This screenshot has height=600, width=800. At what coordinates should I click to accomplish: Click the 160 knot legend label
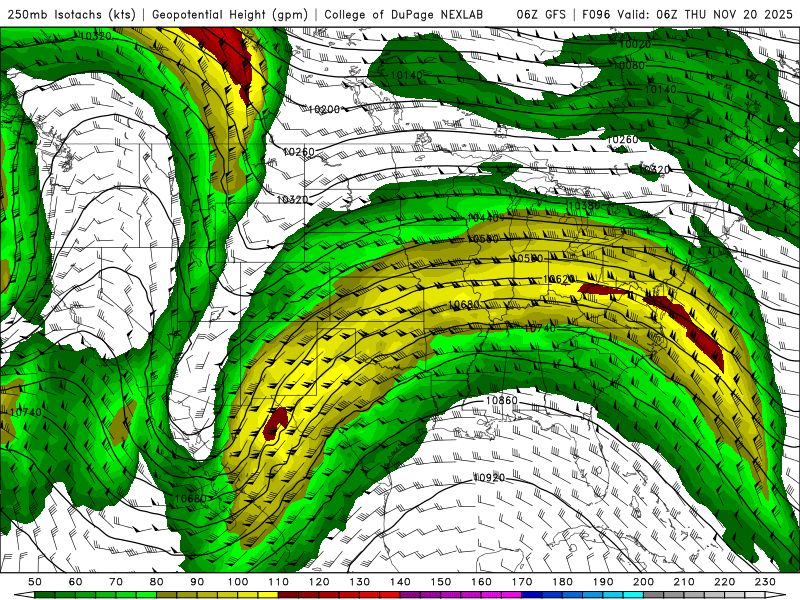click(x=481, y=582)
